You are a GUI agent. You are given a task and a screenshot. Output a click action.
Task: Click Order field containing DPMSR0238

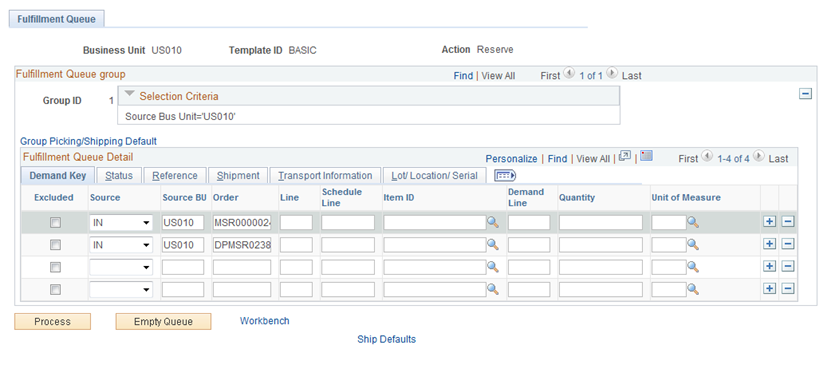click(x=242, y=245)
